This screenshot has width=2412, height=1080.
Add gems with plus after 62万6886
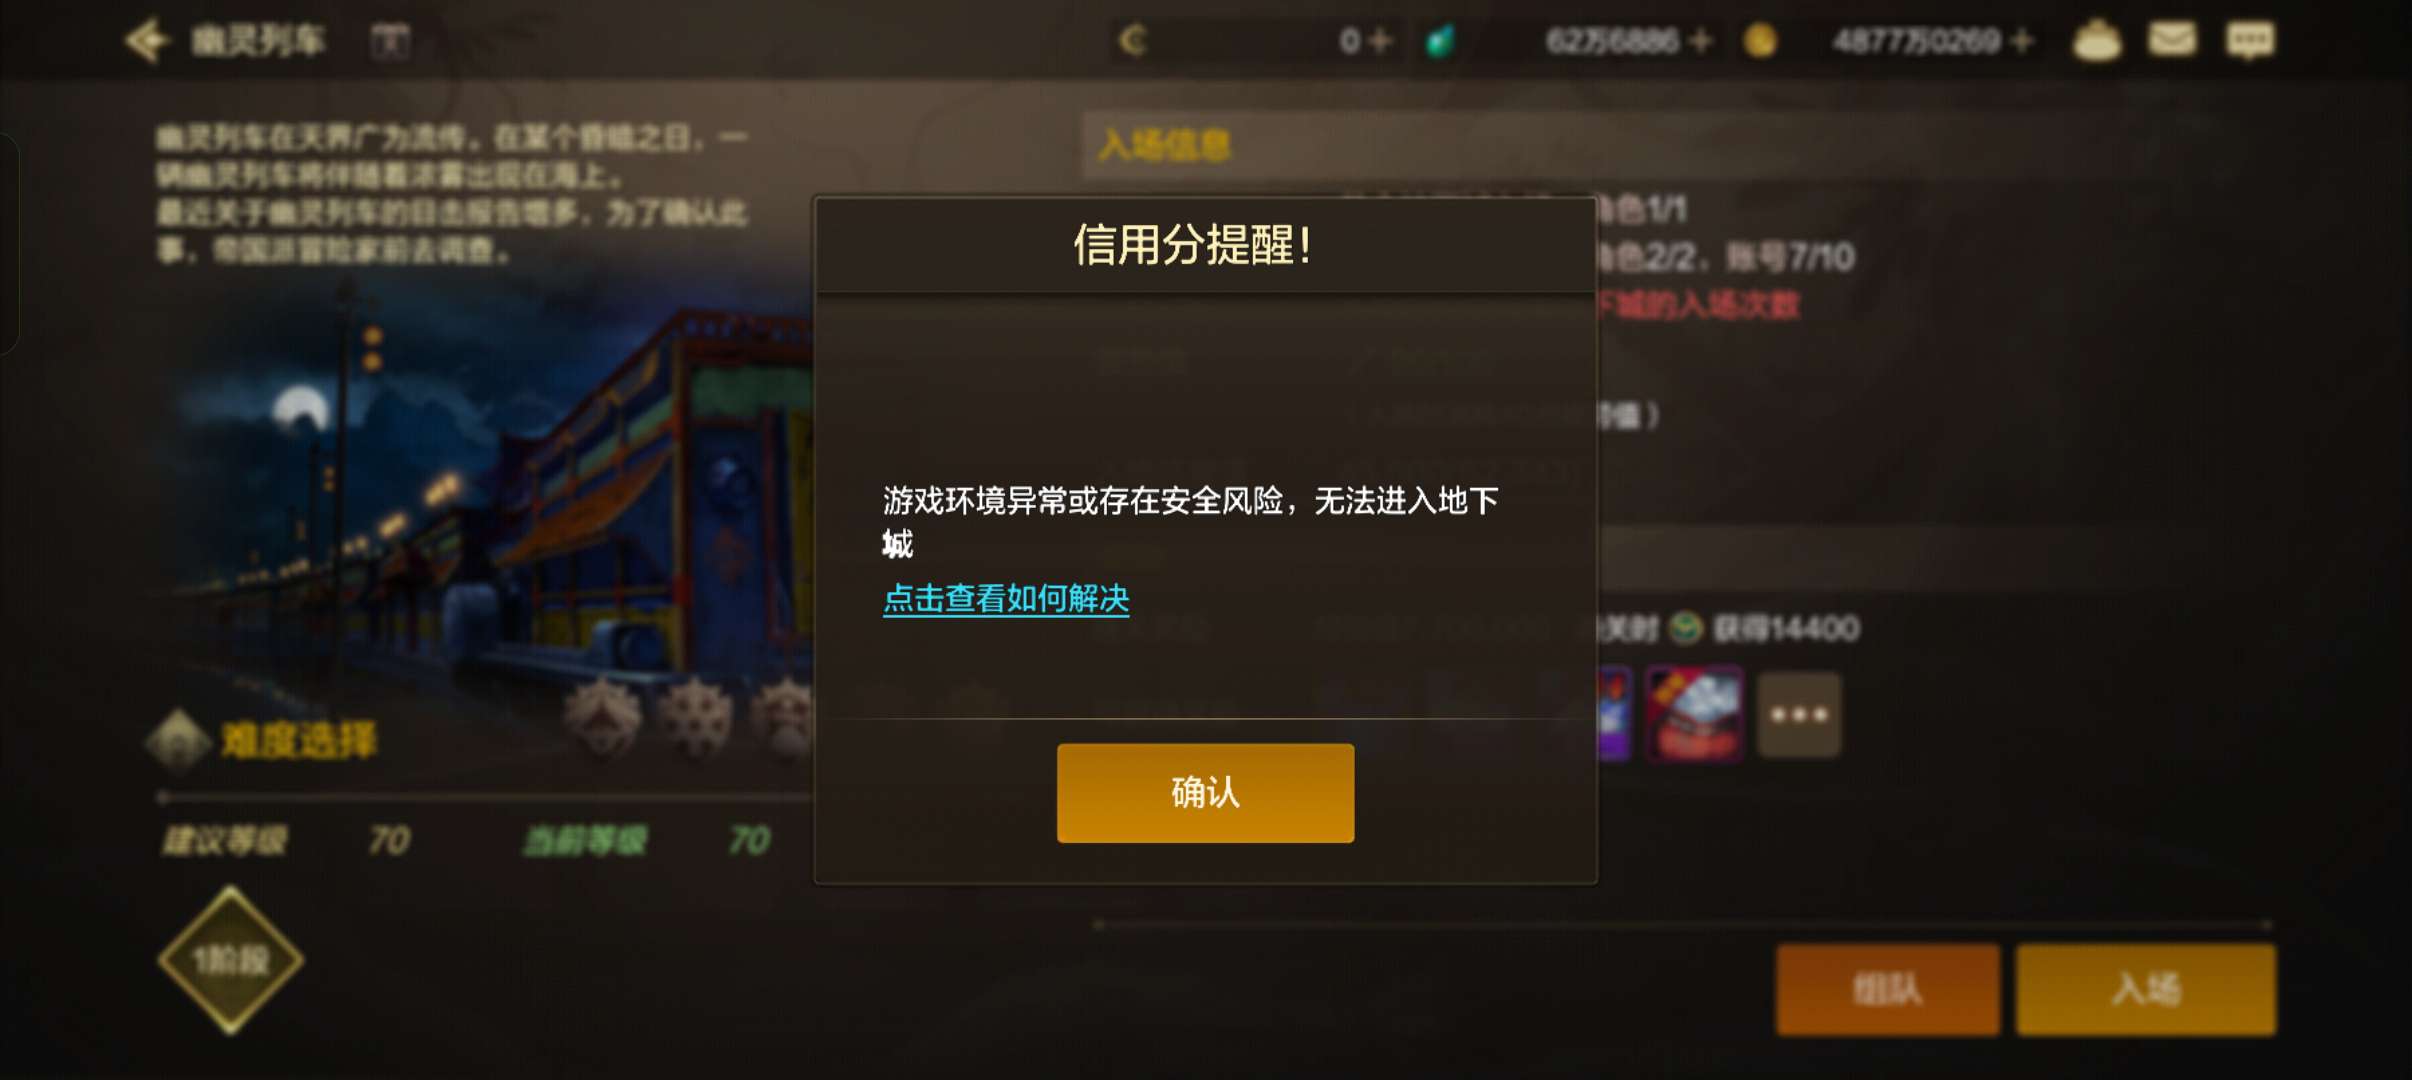click(1699, 41)
